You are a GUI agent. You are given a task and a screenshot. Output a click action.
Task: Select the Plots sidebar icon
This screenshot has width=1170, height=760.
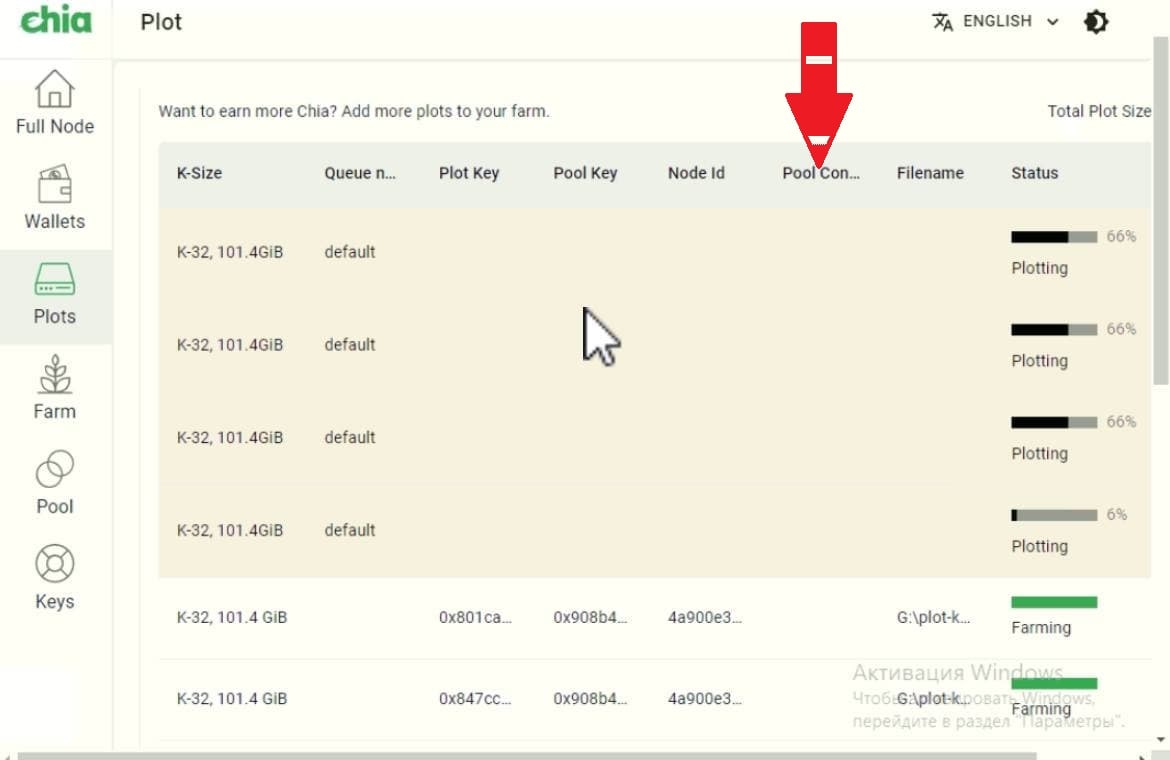[x=54, y=280]
